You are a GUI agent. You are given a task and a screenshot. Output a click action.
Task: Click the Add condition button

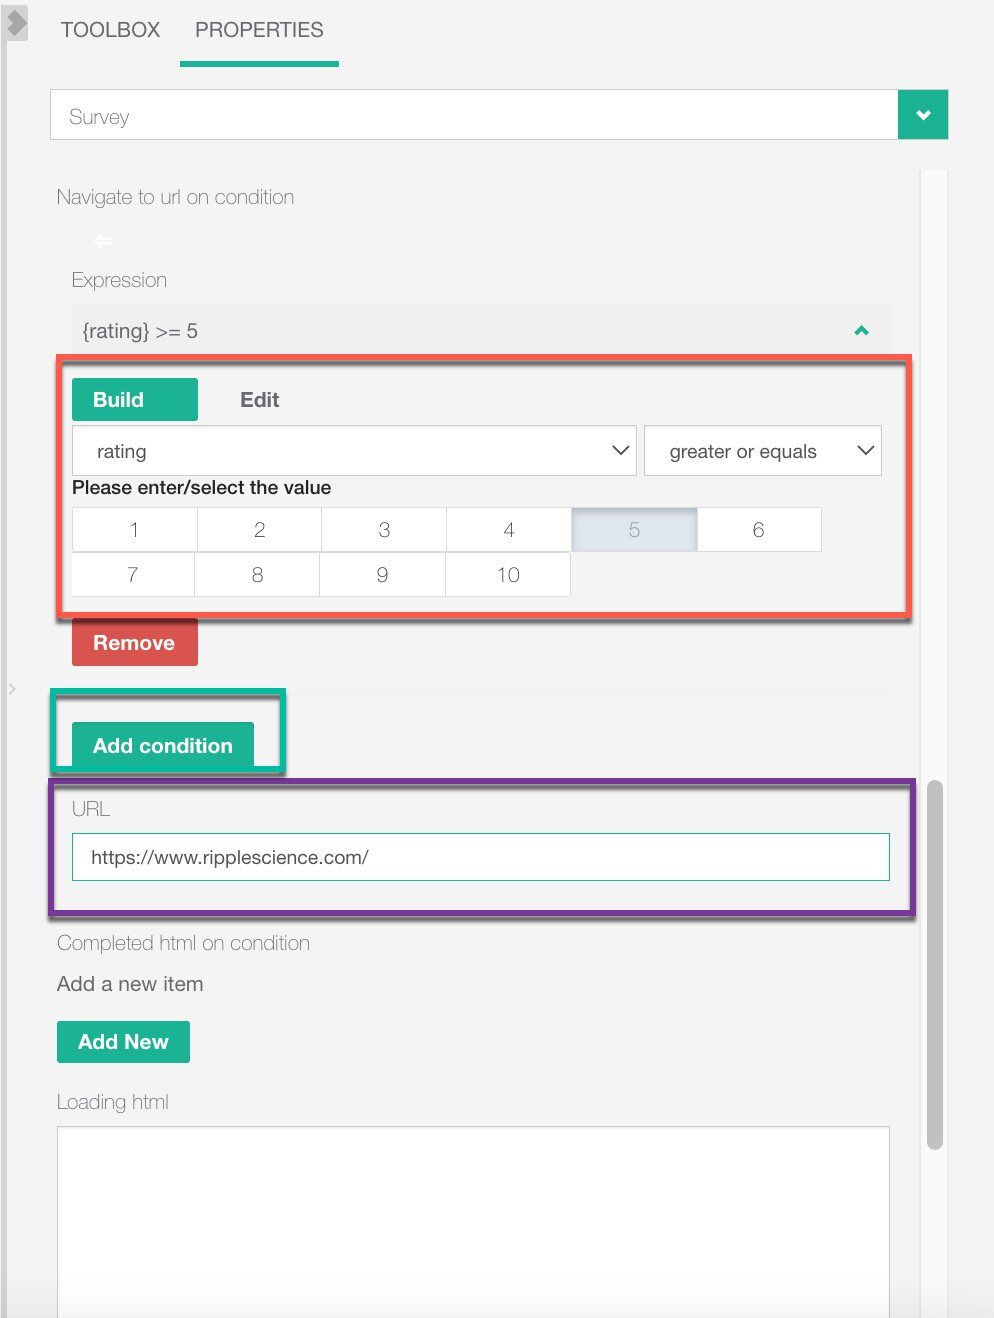(162, 746)
